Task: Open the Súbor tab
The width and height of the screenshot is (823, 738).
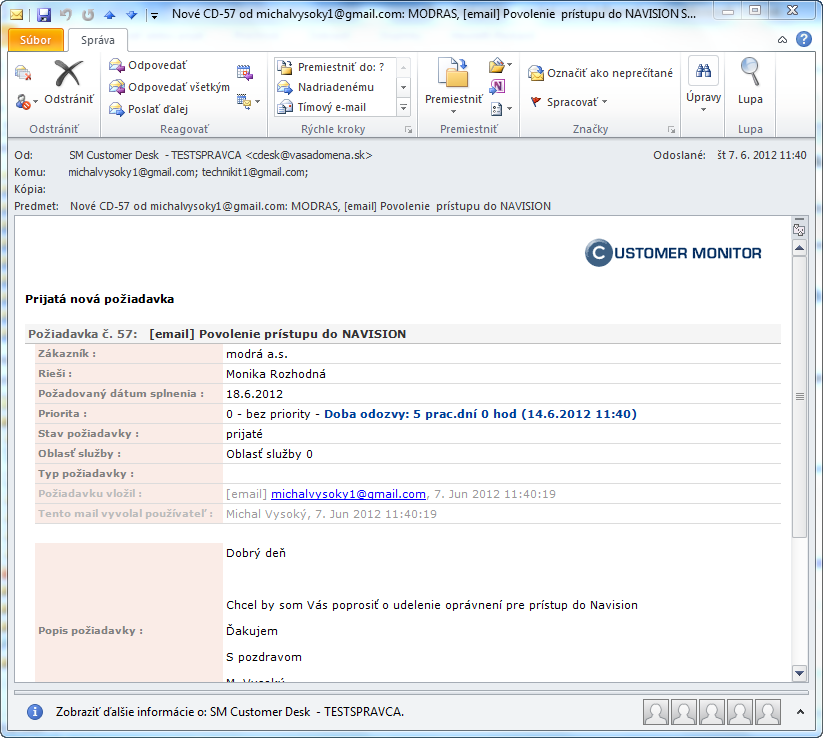Action: coord(36,40)
